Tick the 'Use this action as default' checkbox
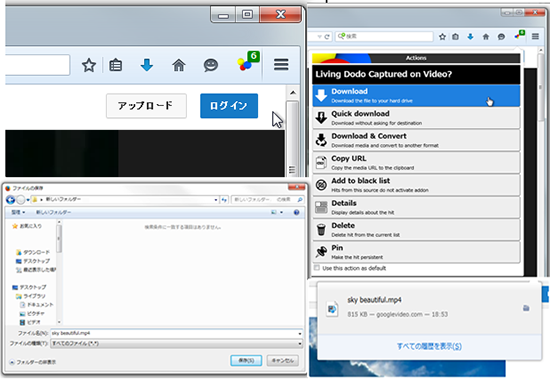Screen dimensions: 550x380 coord(317,268)
